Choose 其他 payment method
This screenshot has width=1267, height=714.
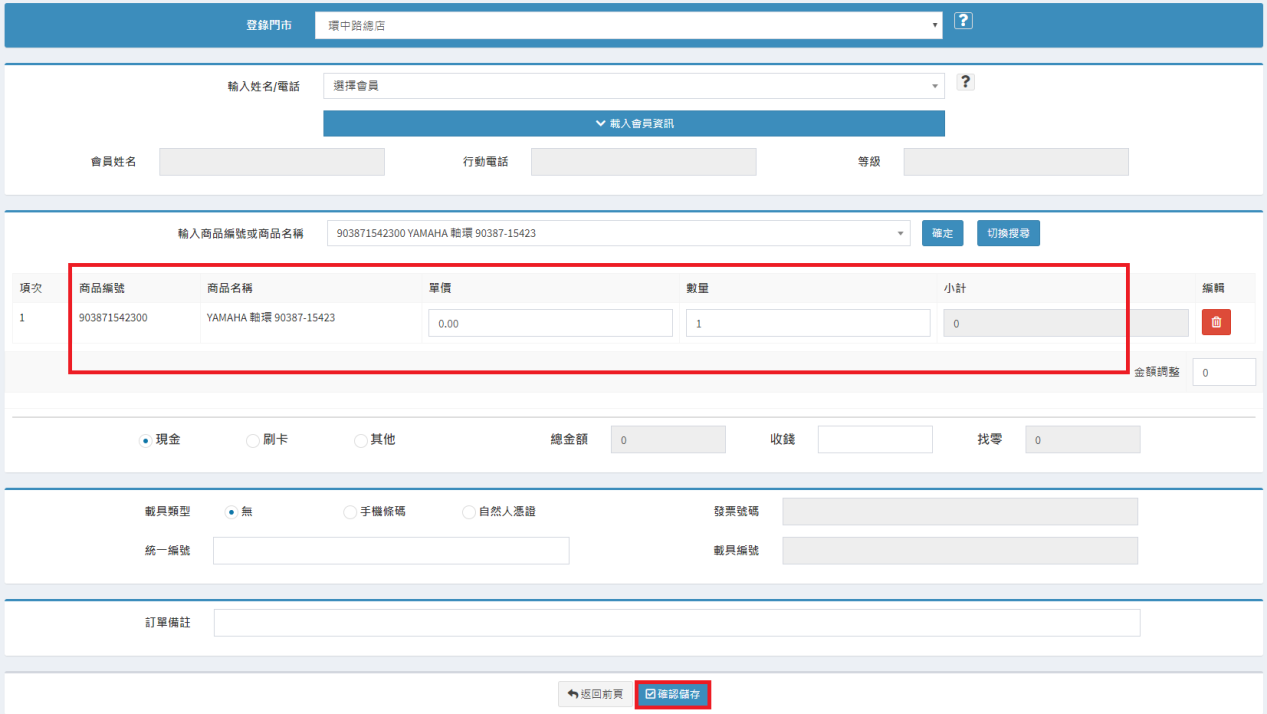(361, 440)
